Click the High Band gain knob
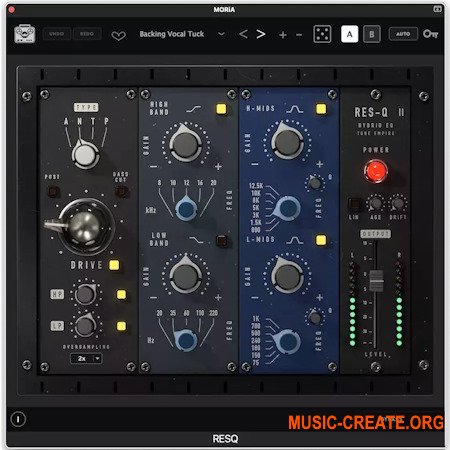This screenshot has width=450, height=450. click(x=185, y=144)
